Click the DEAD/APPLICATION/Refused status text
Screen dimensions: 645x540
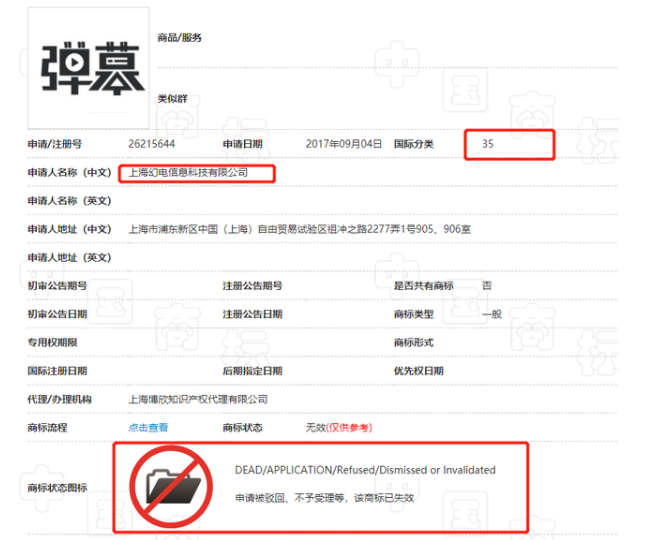[x=365, y=470]
